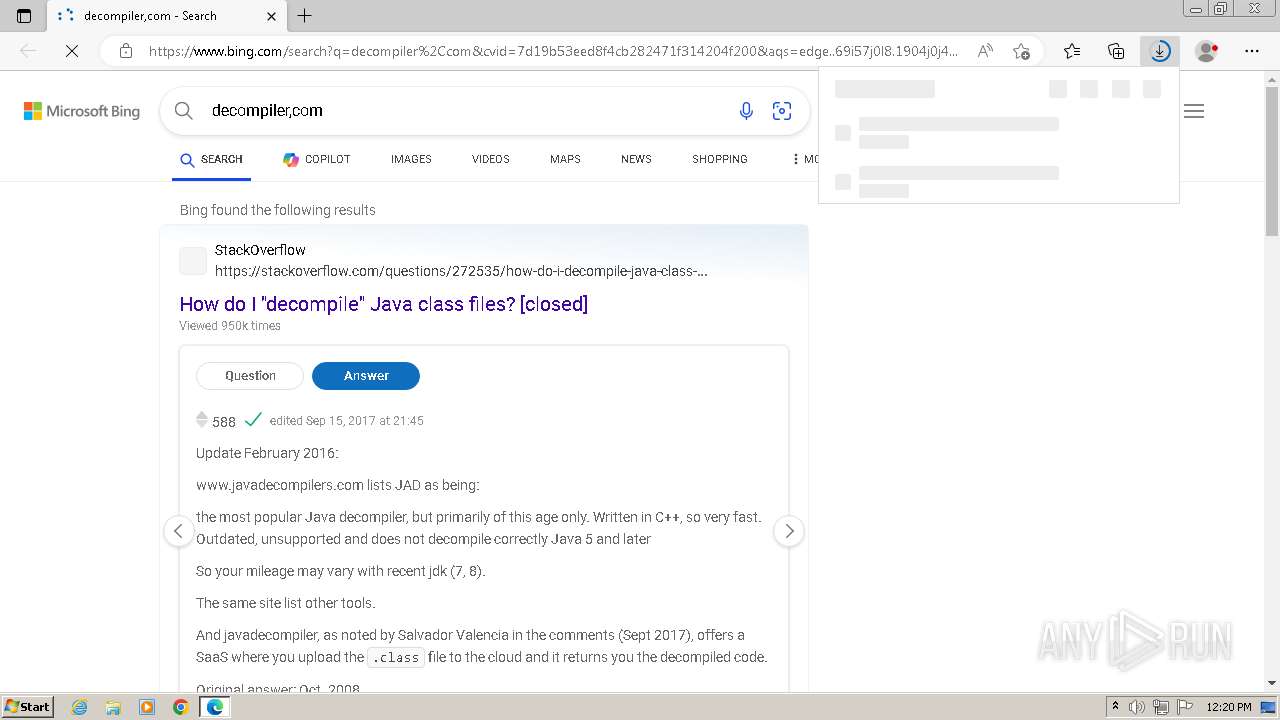Show the Answer pill
This screenshot has height=720, width=1280.
click(366, 376)
